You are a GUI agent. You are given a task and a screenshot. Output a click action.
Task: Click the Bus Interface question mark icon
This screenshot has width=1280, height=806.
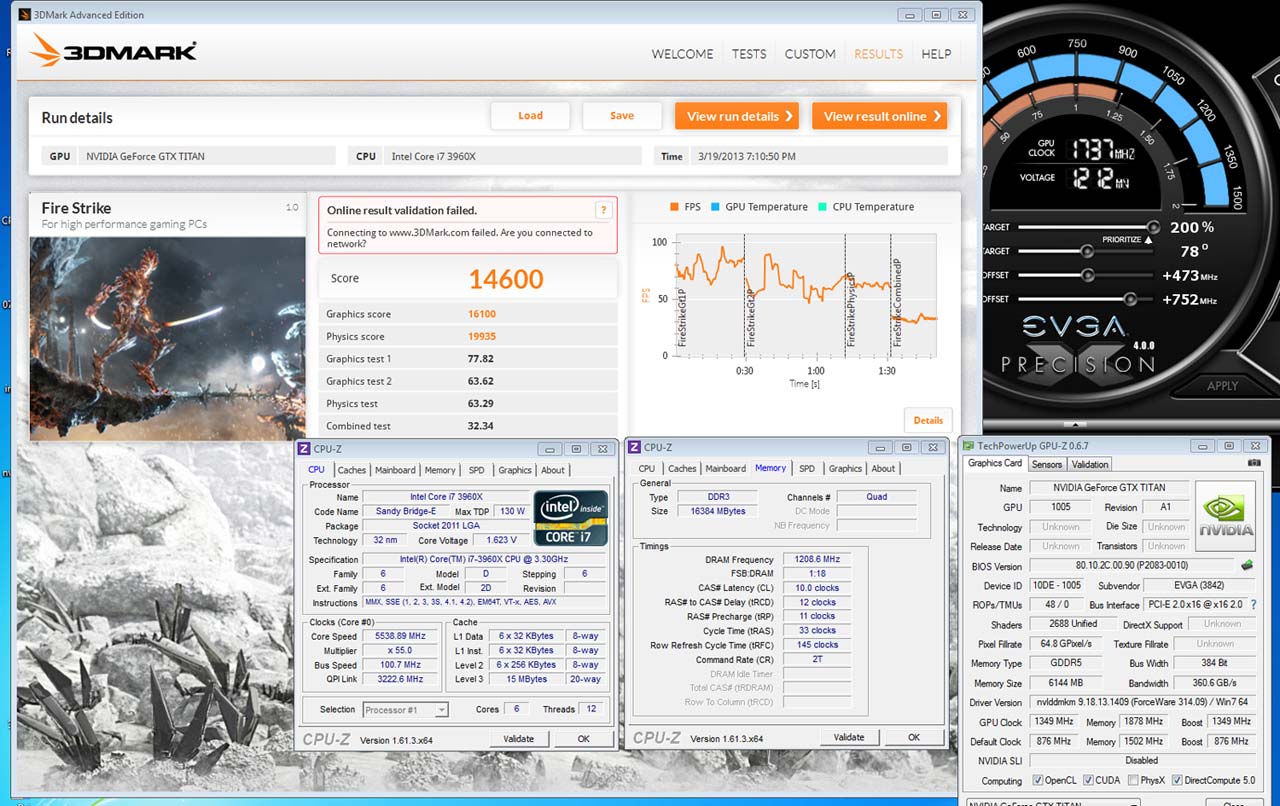click(1253, 605)
